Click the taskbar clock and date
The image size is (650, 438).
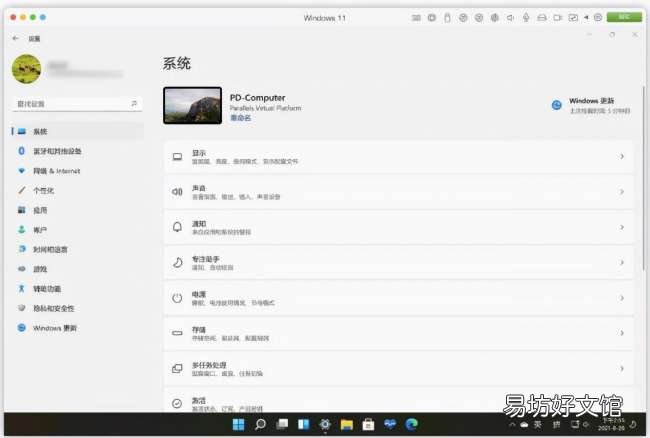click(x=612, y=424)
